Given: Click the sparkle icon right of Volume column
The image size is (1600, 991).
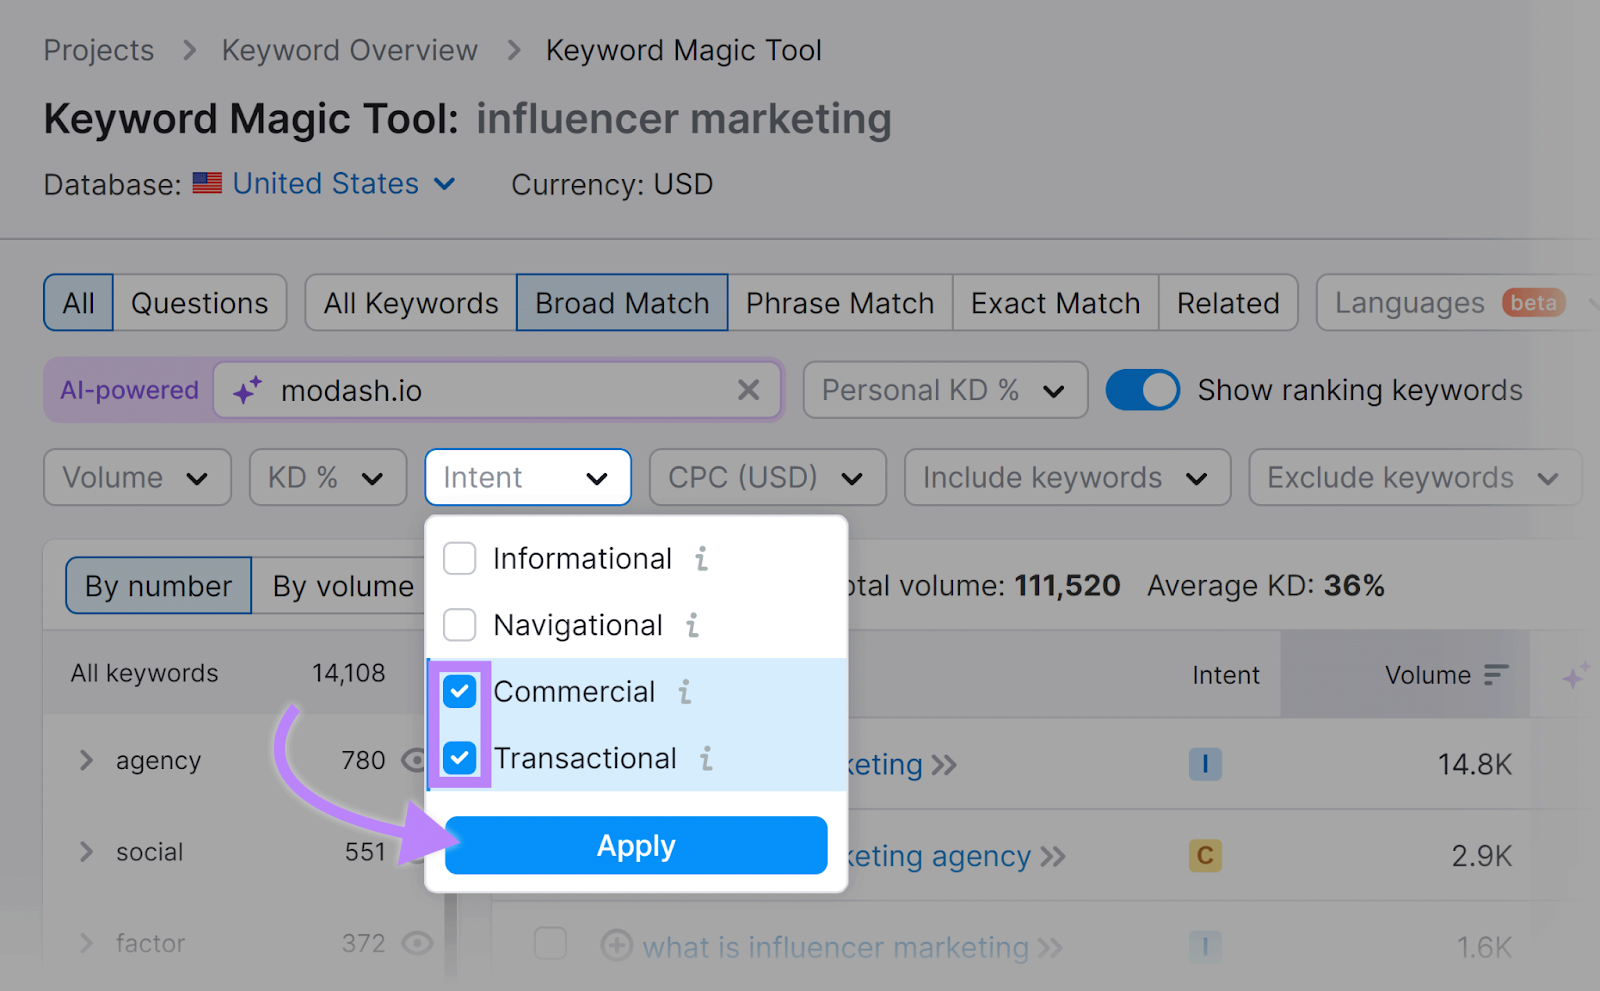Looking at the screenshot, I should 1575,676.
